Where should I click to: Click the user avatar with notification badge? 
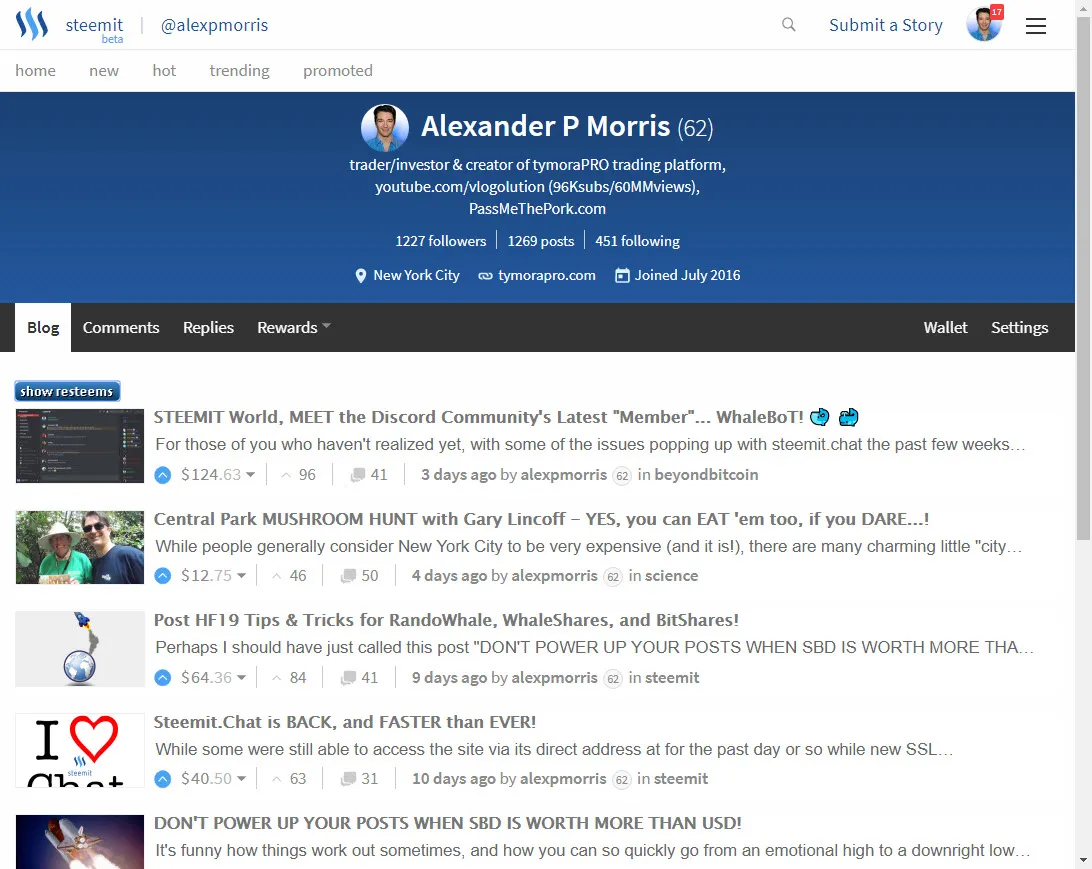pos(984,24)
